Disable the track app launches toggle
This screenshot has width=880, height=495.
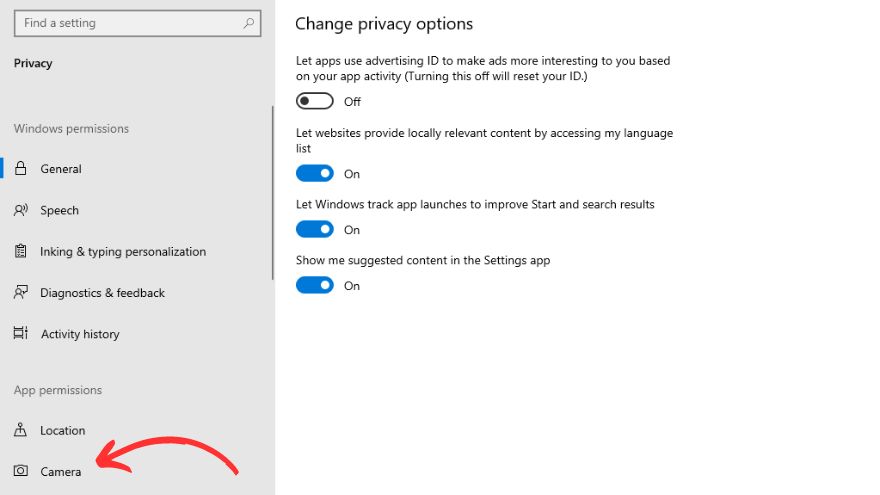click(315, 230)
